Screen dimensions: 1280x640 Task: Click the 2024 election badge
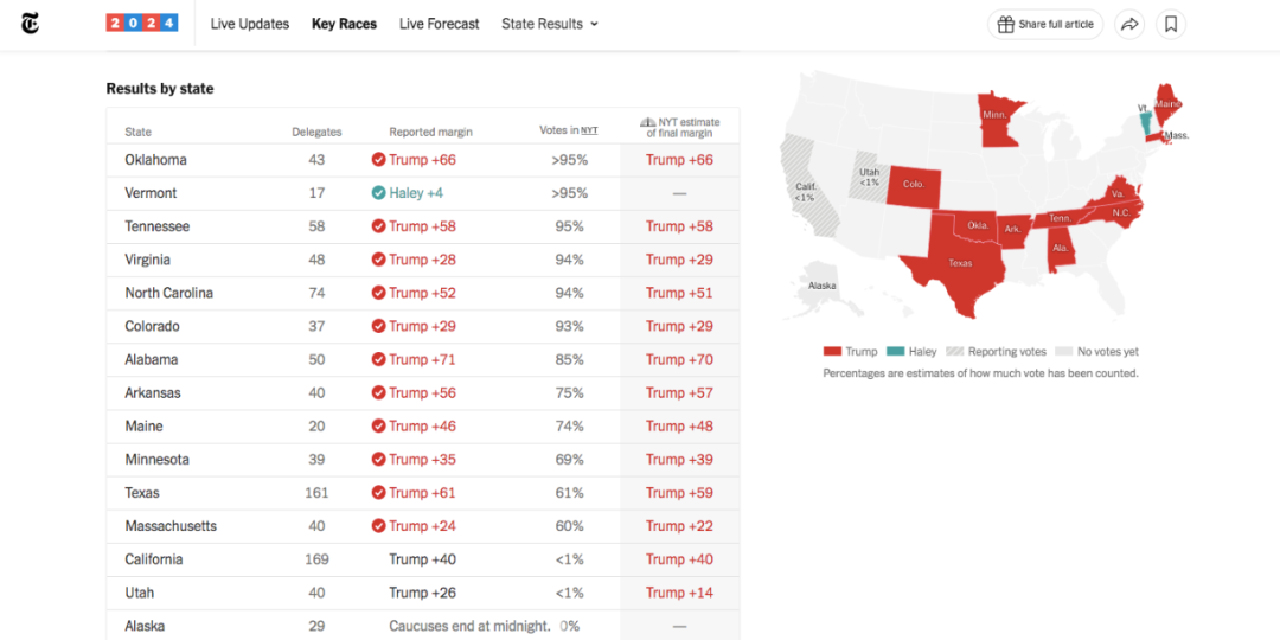(142, 23)
